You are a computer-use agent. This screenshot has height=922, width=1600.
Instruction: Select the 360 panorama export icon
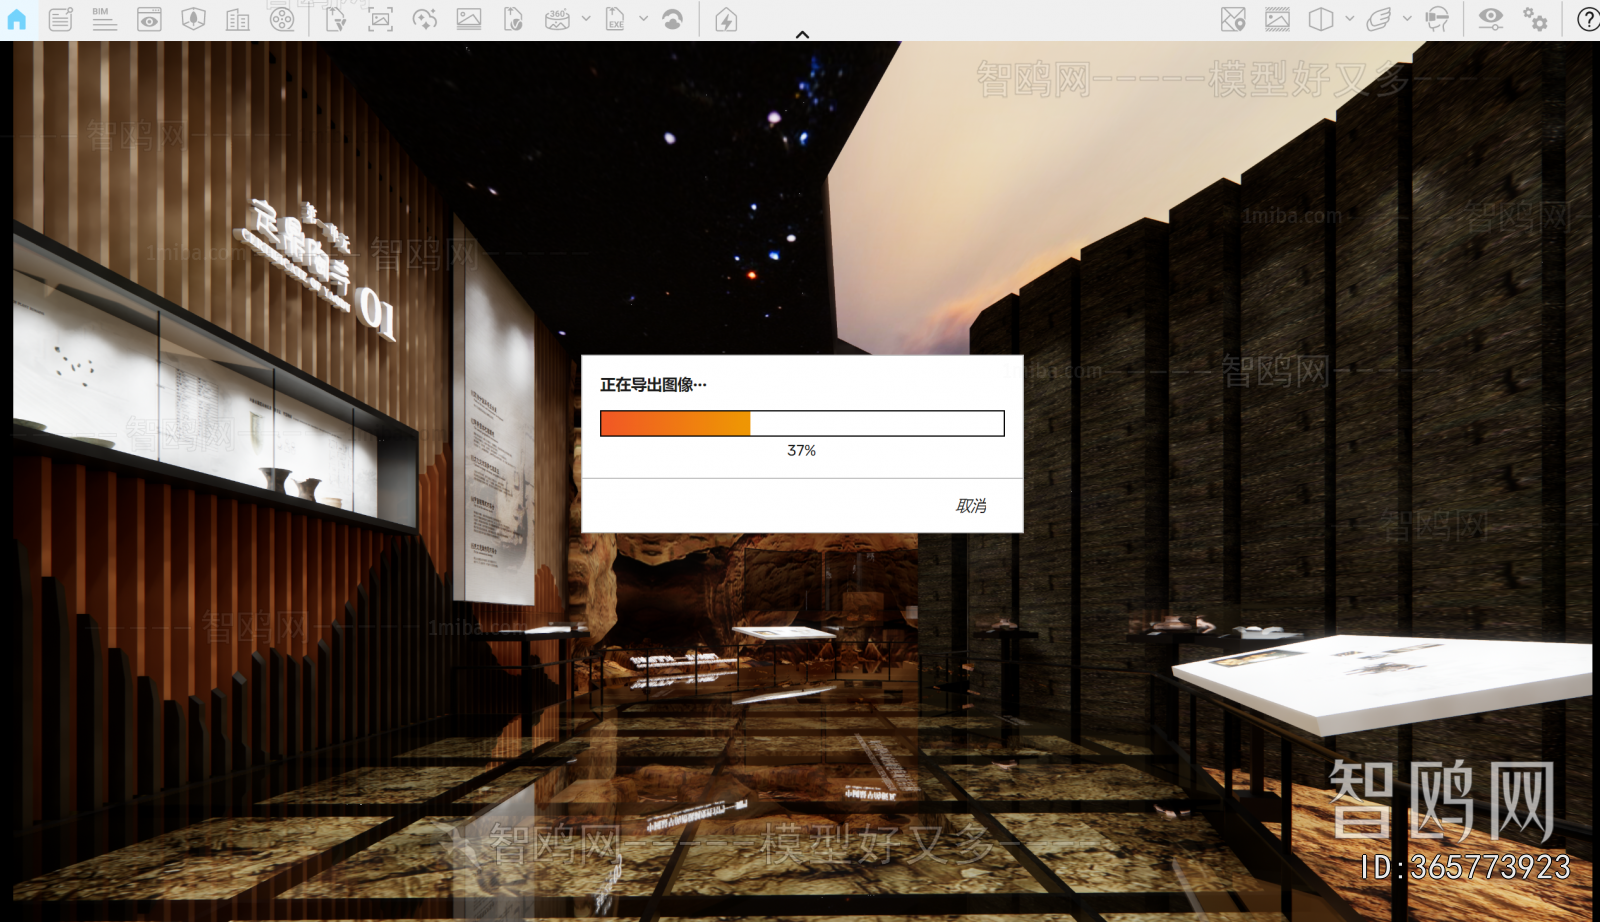(x=557, y=19)
